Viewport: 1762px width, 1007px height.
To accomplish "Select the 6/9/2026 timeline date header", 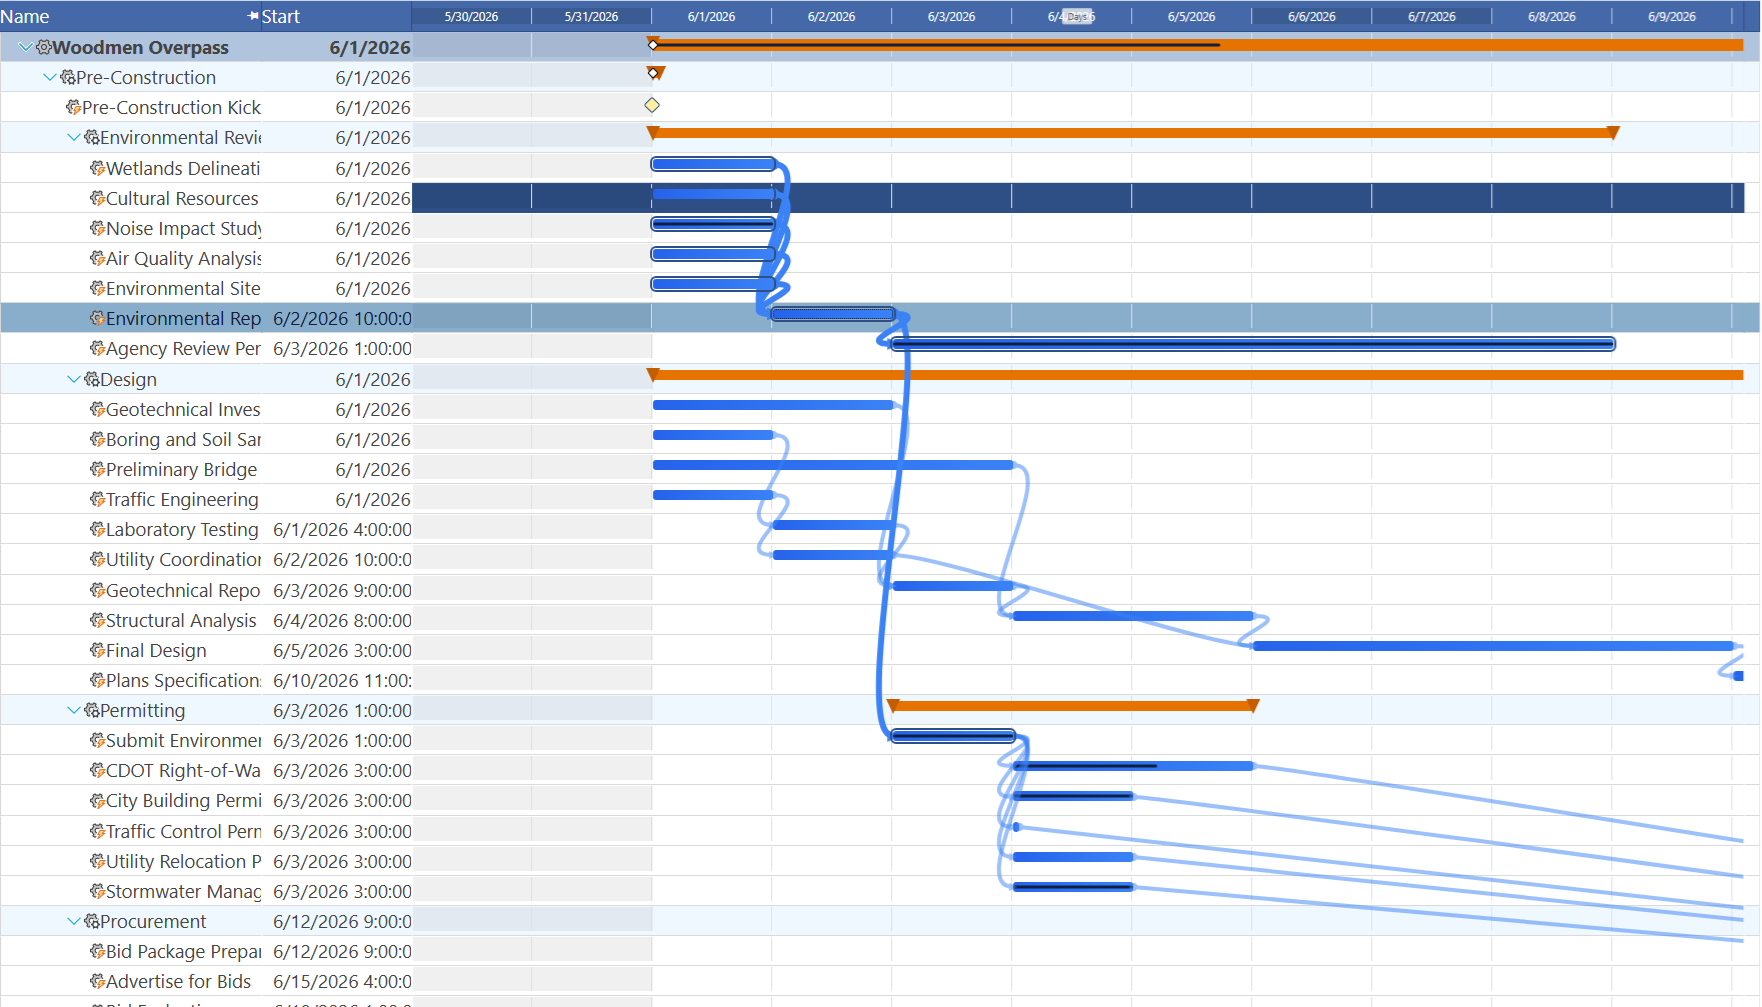I will (x=1671, y=16).
